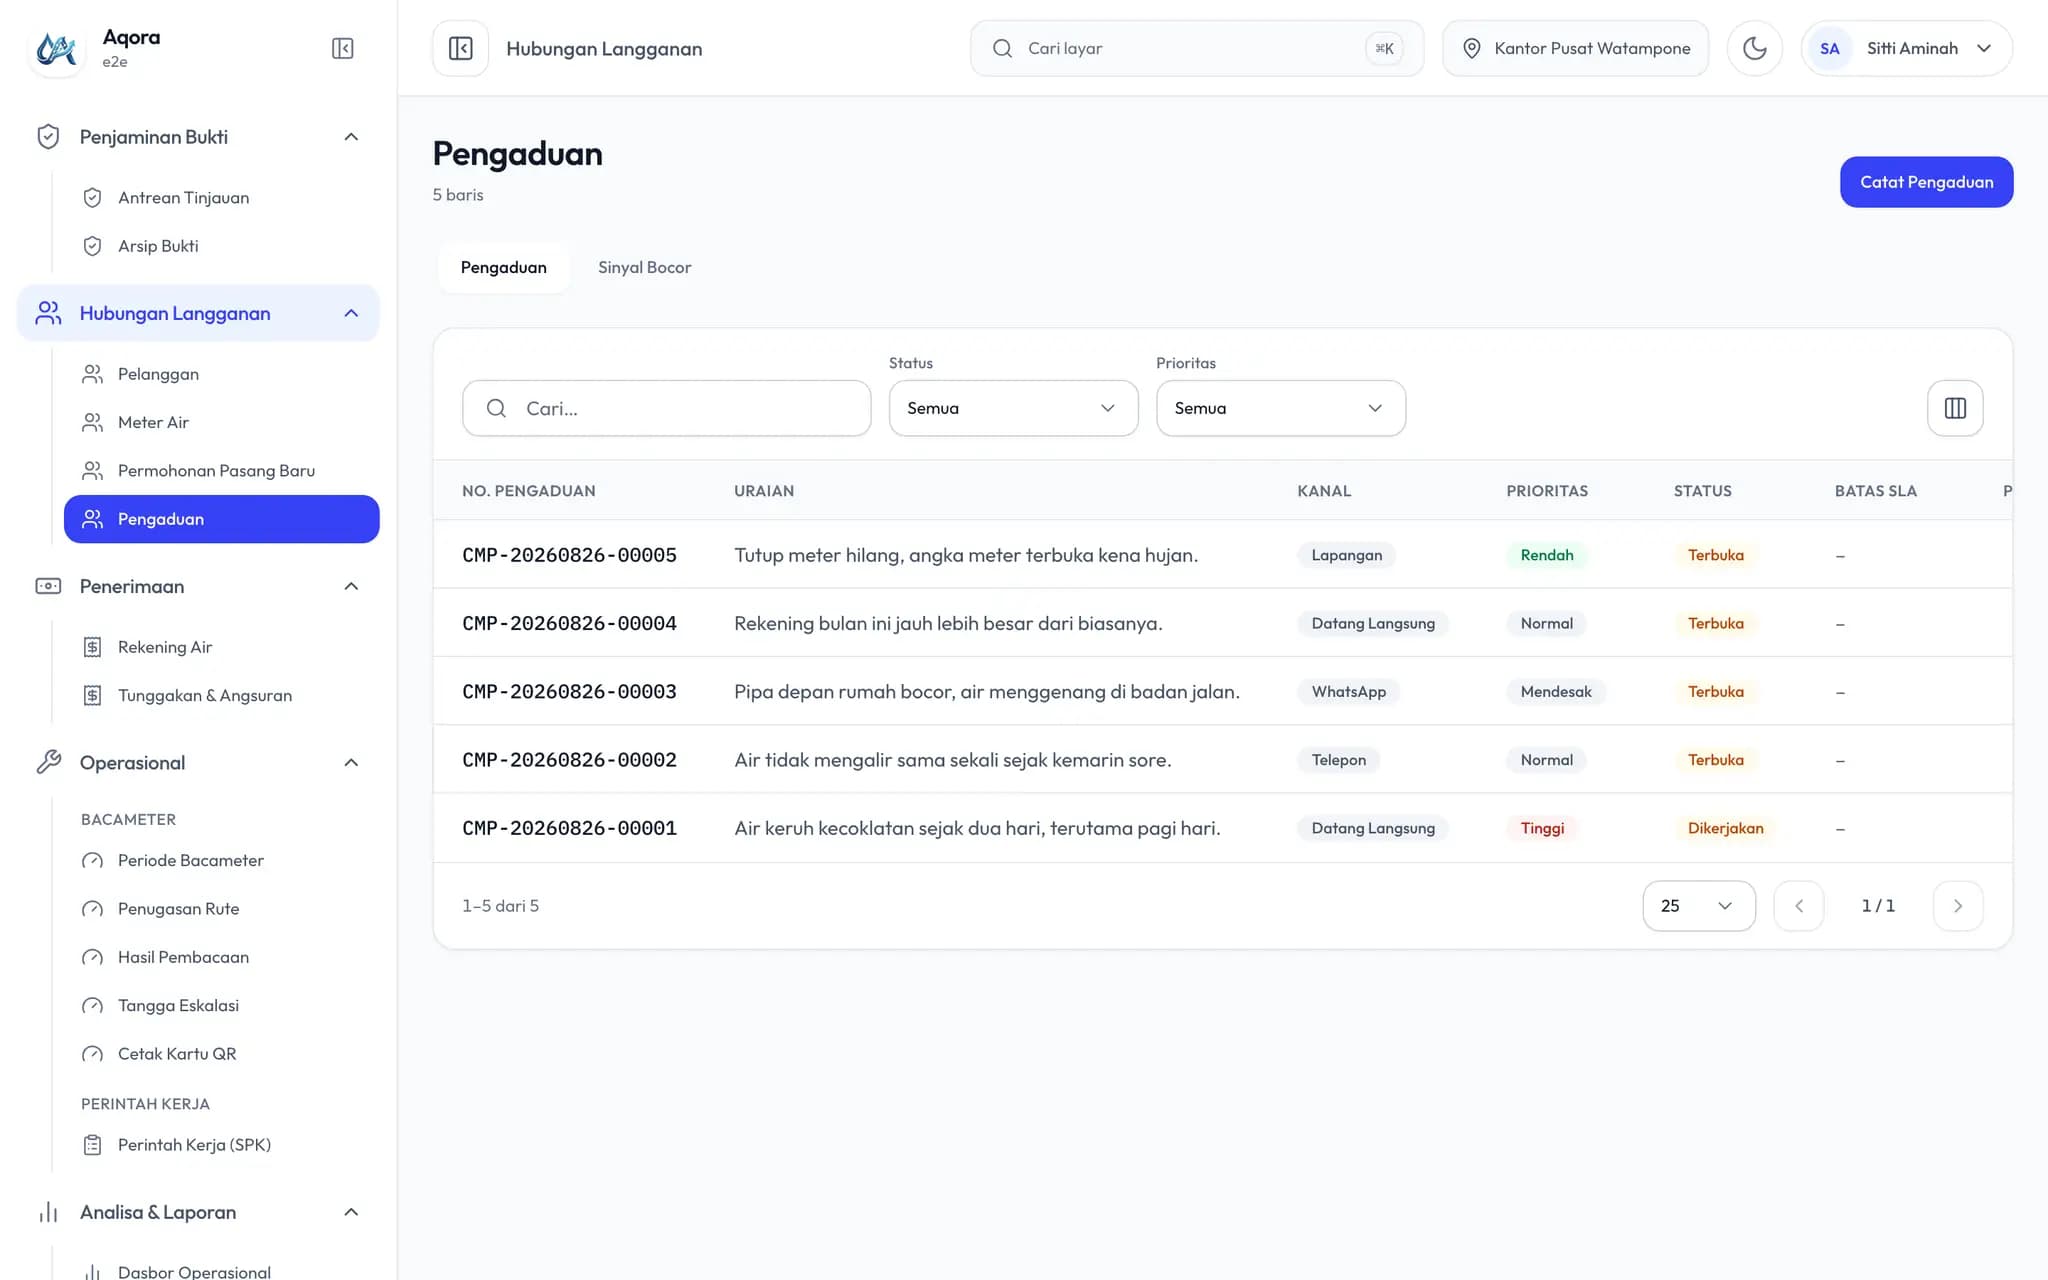
Task: Collapse the Analisa & Laporan section
Action: (198, 1212)
